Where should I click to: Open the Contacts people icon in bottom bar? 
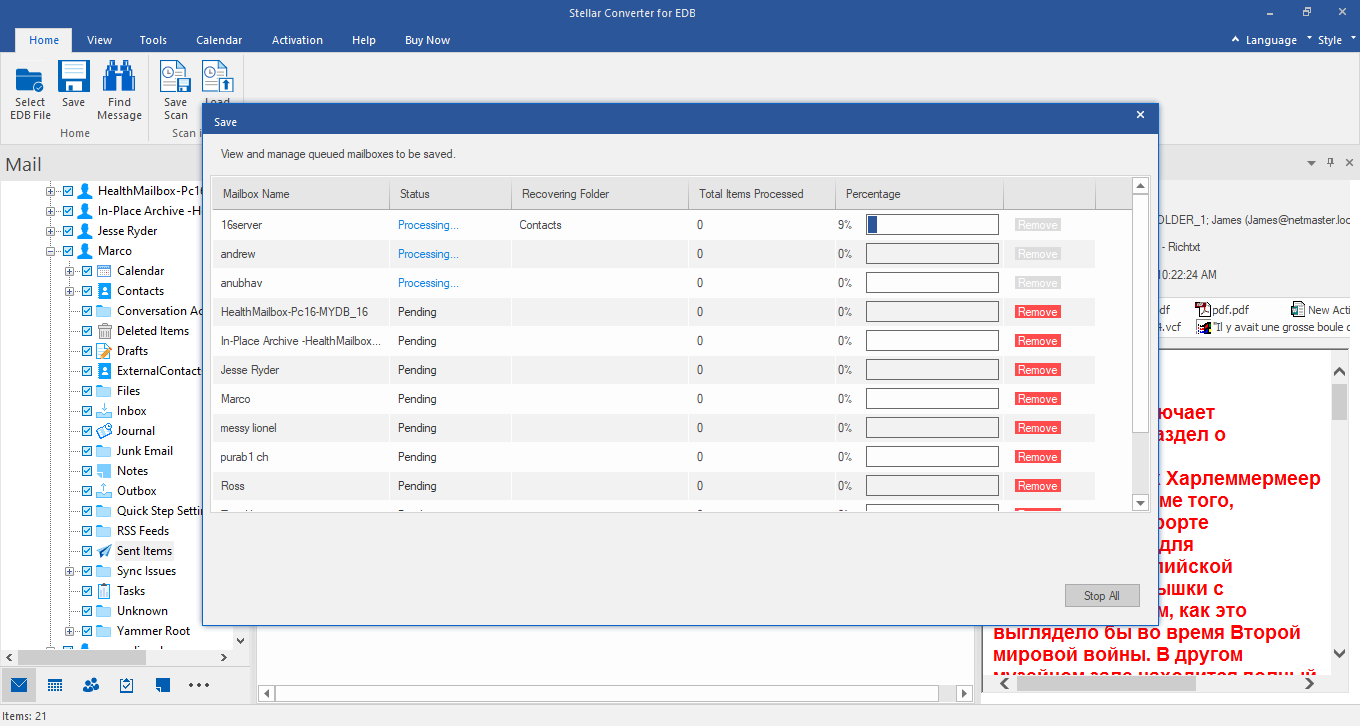91,685
